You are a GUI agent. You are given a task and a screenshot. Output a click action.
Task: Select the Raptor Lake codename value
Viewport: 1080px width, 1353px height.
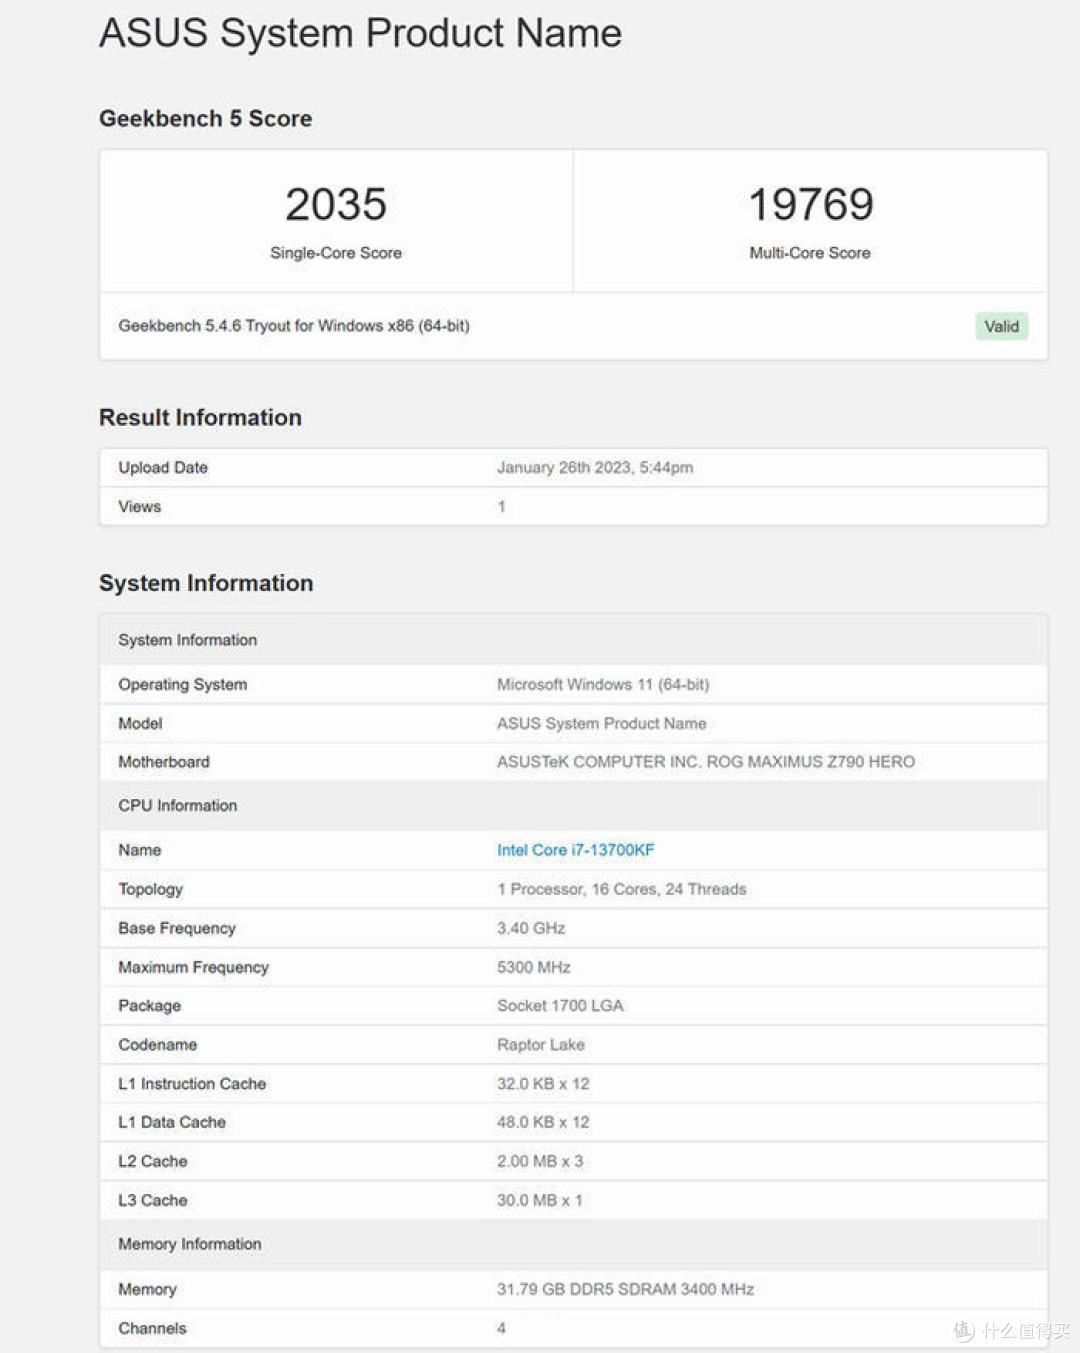[x=541, y=1045]
